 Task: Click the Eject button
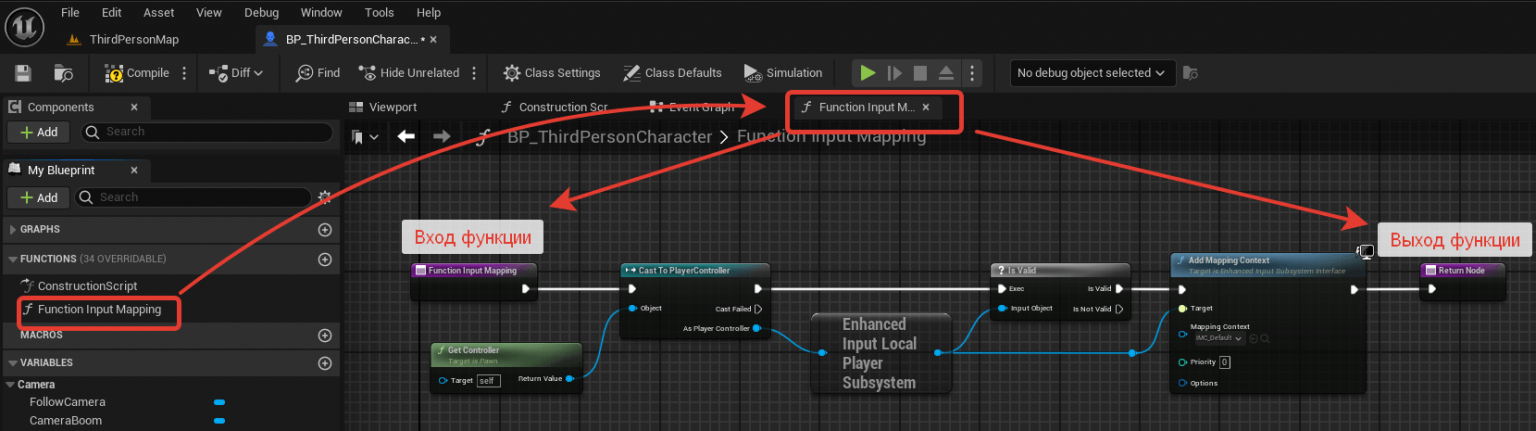coord(946,73)
